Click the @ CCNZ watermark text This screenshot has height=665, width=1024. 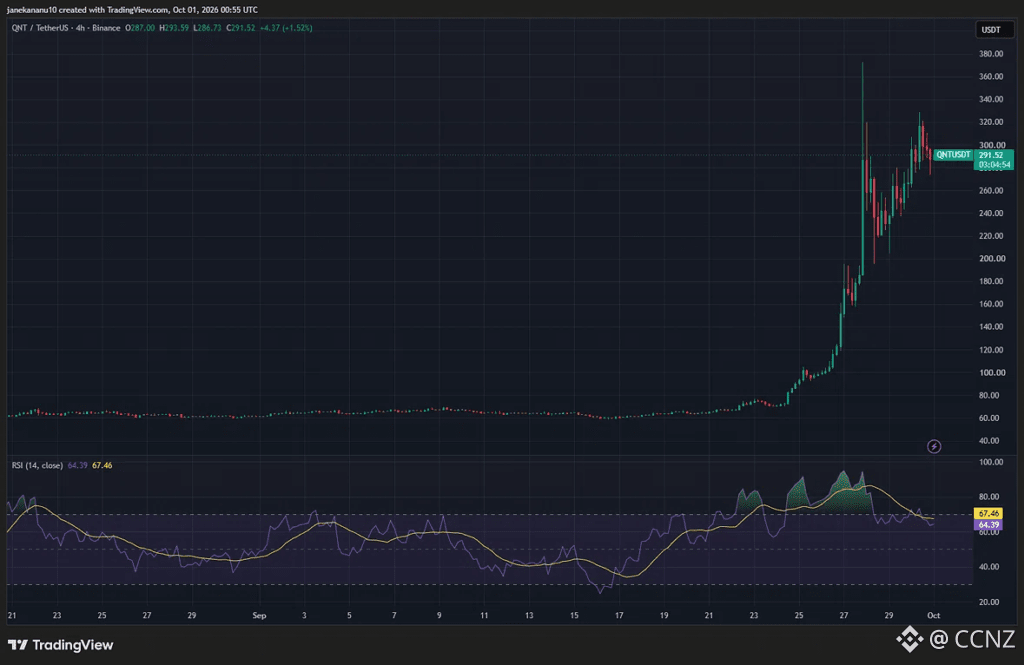pyautogui.click(x=972, y=639)
